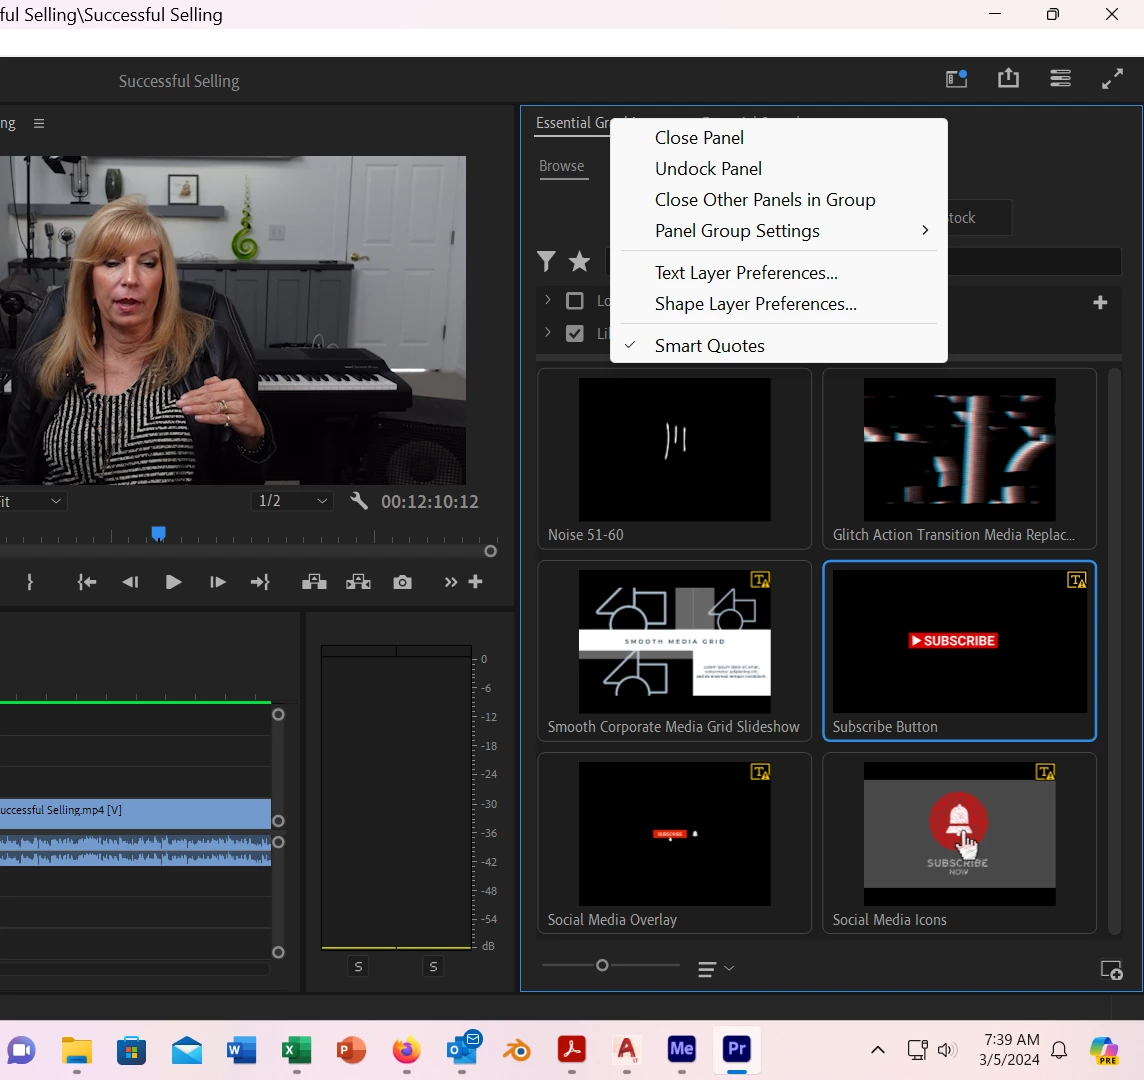Open Shape Layer Preferences

[778, 304]
